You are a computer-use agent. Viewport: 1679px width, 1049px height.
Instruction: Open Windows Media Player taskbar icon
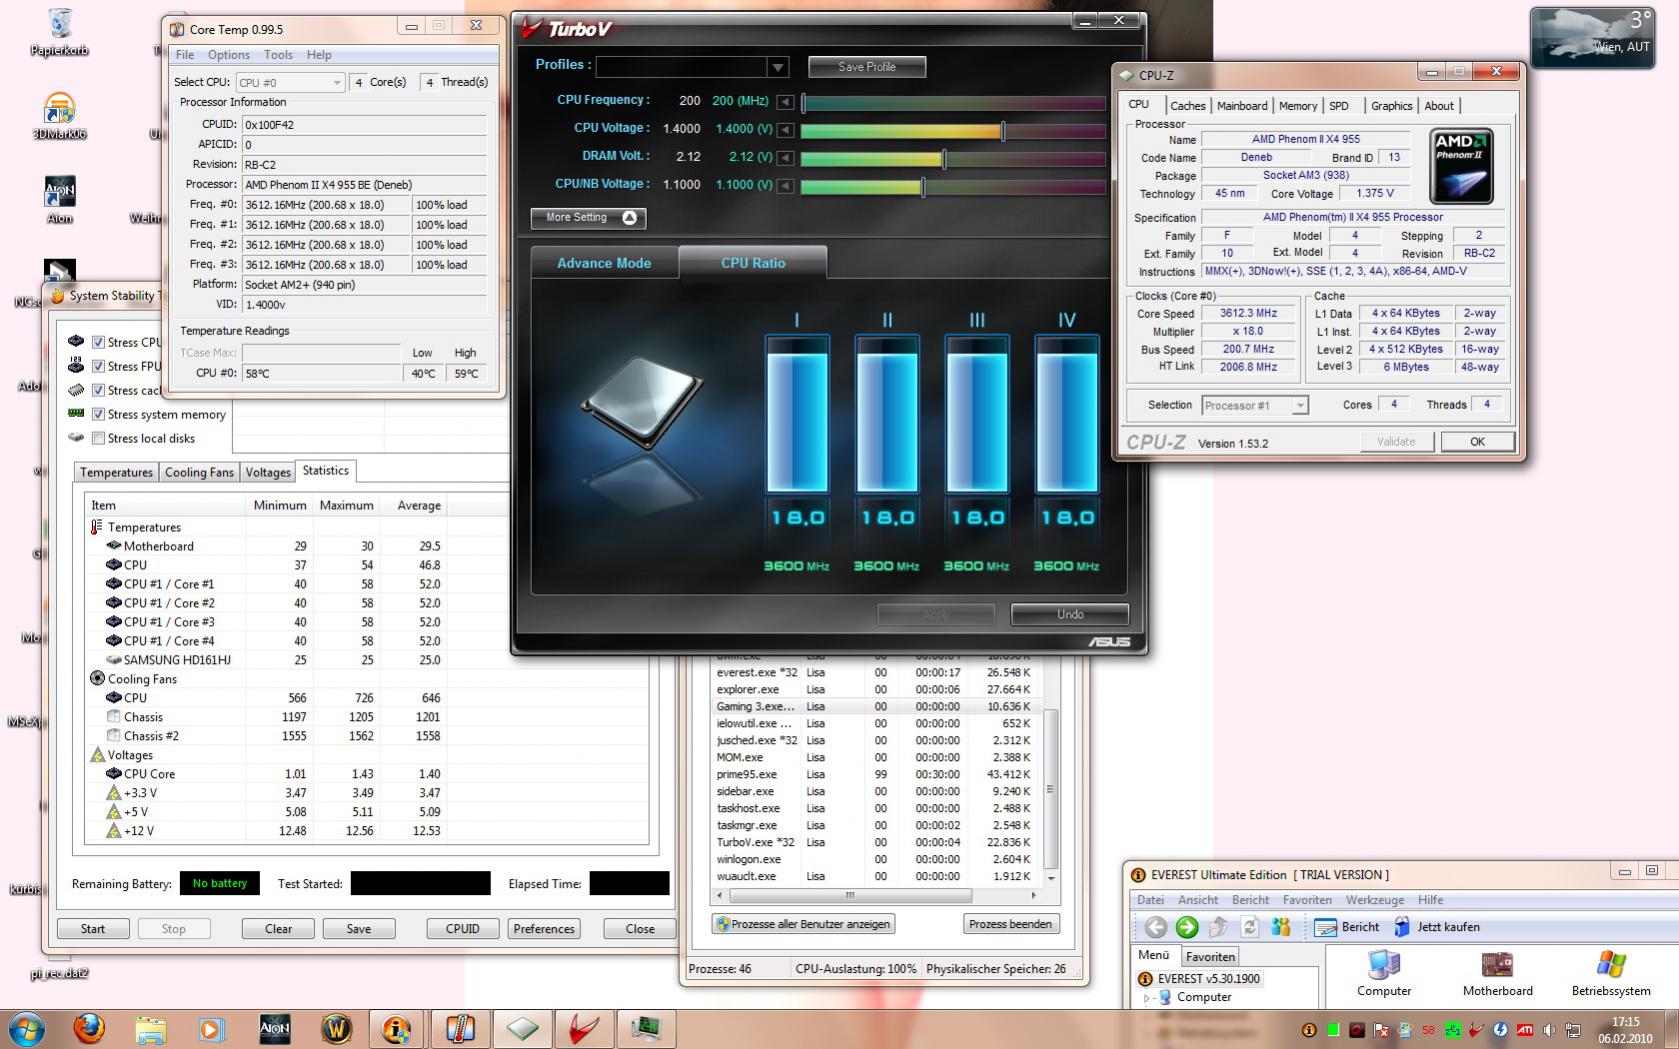tap(211, 1029)
